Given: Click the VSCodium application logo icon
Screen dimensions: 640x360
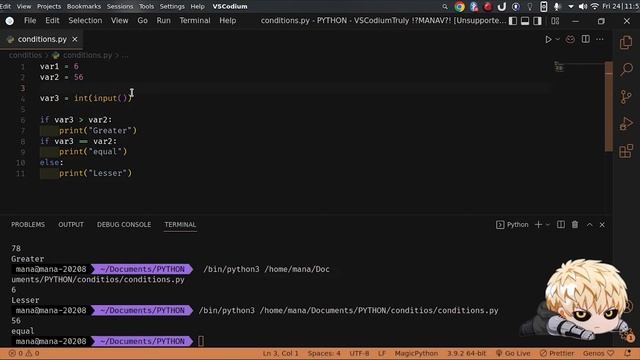Looking at the screenshot, I should coord(9,21).
